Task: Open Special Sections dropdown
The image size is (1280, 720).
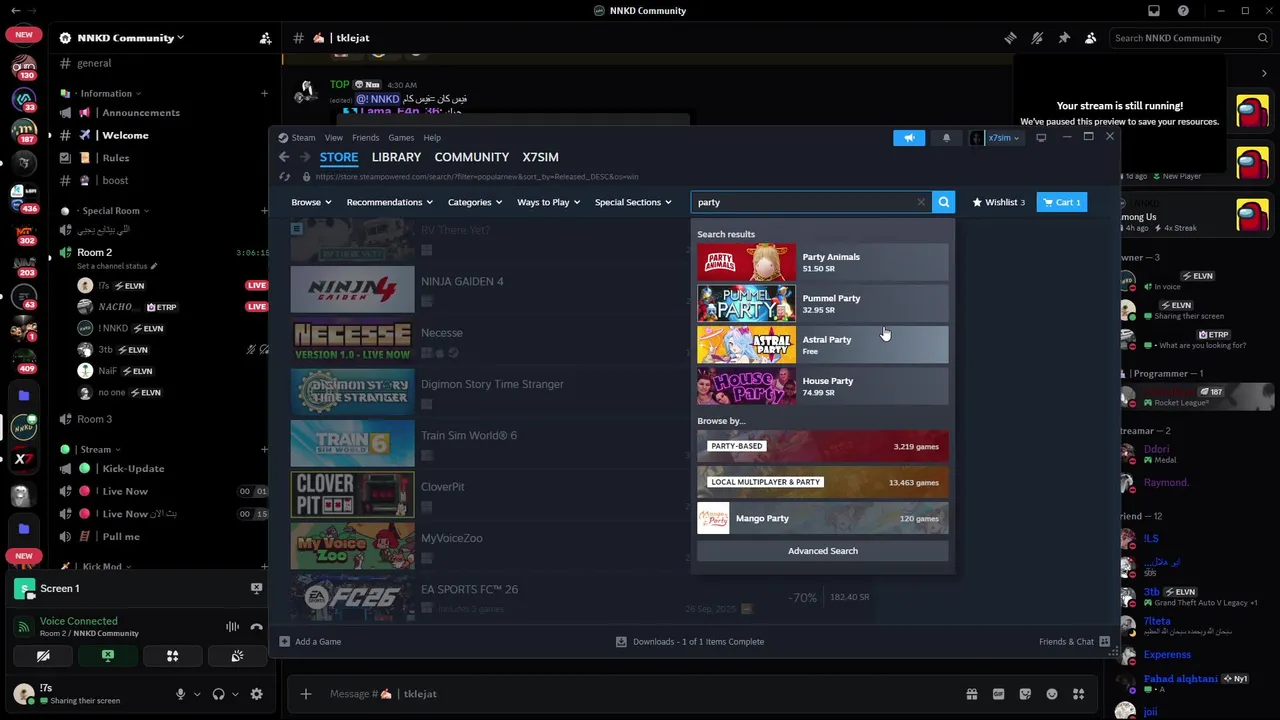Action: (x=633, y=202)
